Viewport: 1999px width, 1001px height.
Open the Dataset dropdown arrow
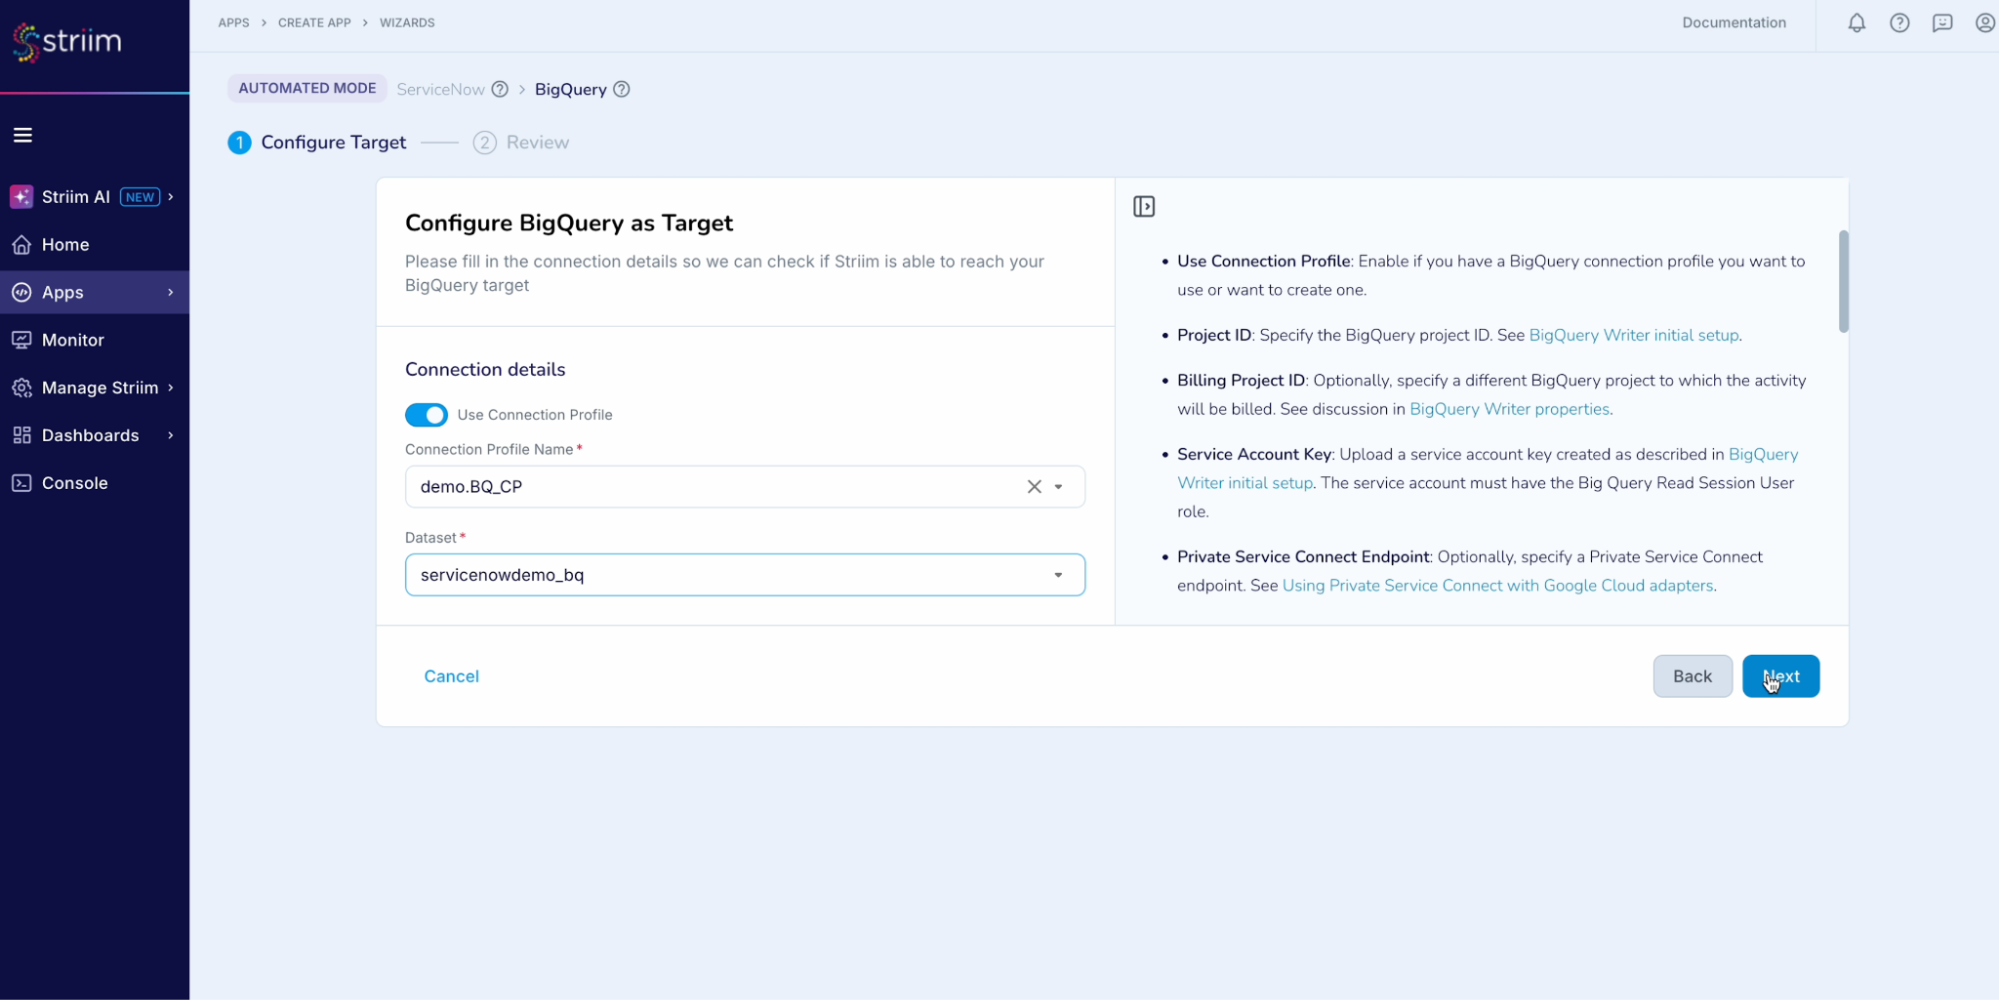tap(1058, 575)
